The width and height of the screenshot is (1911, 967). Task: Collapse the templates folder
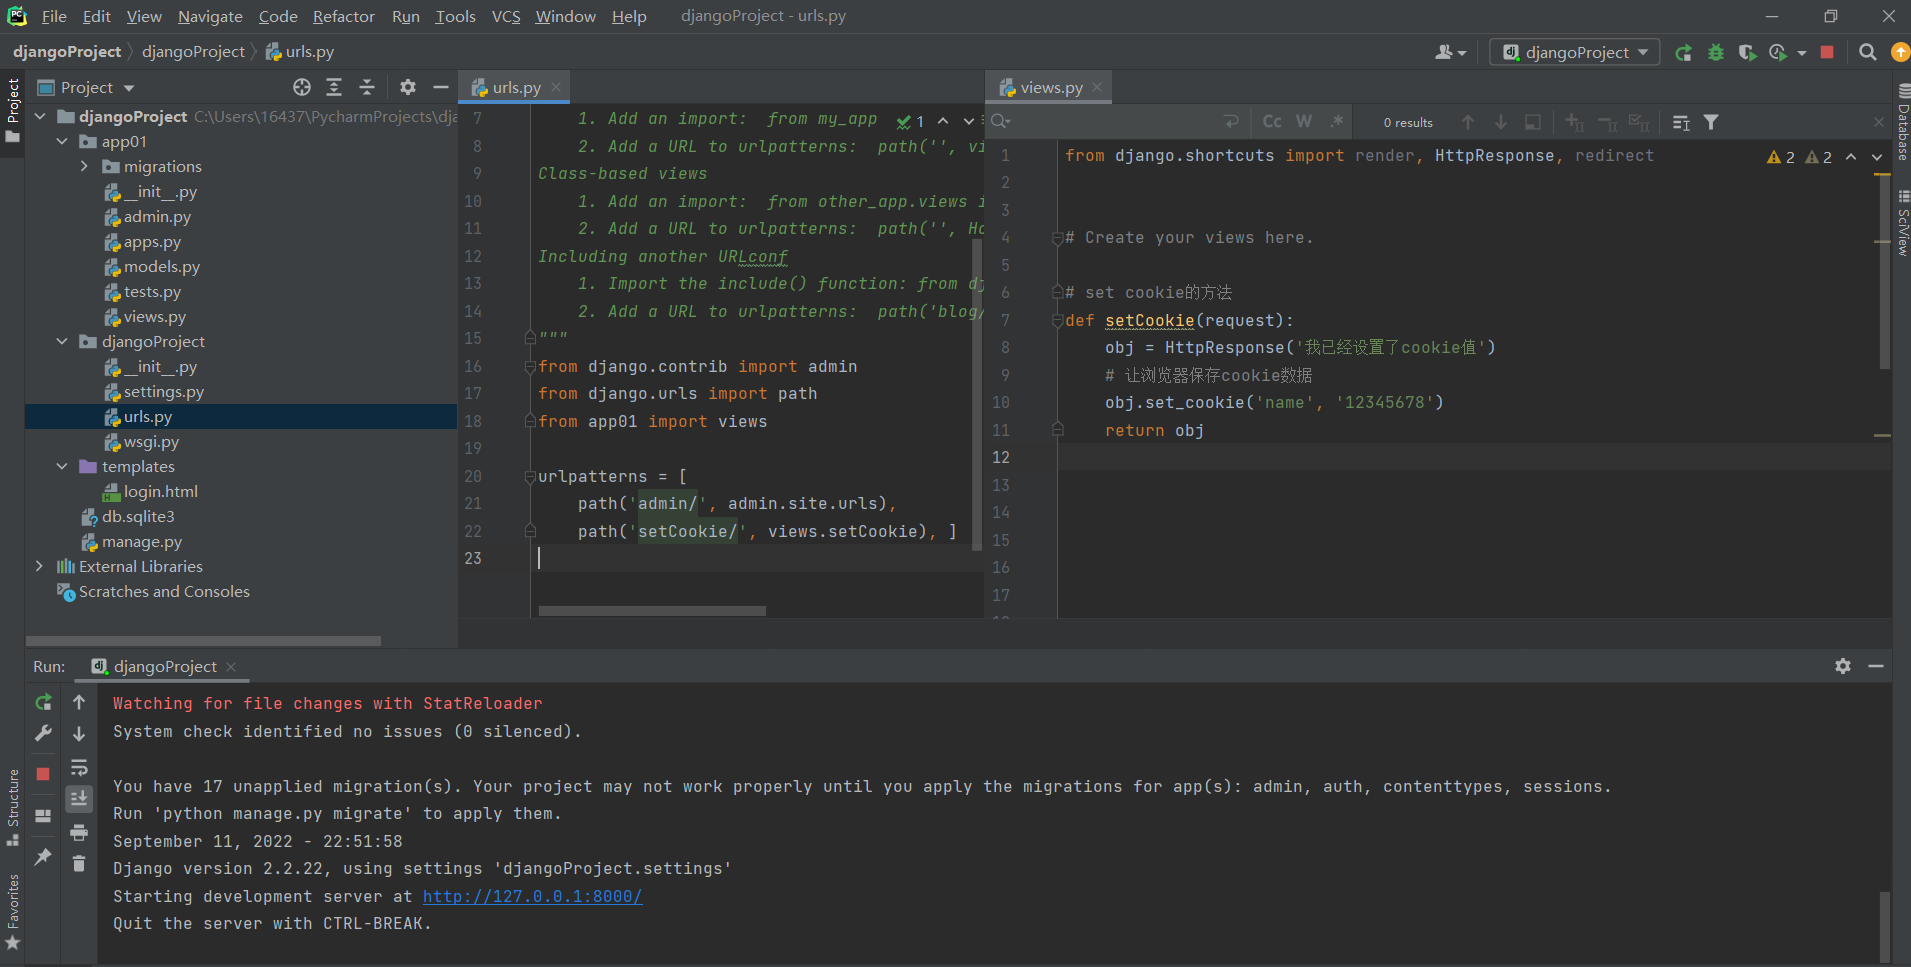(62, 467)
